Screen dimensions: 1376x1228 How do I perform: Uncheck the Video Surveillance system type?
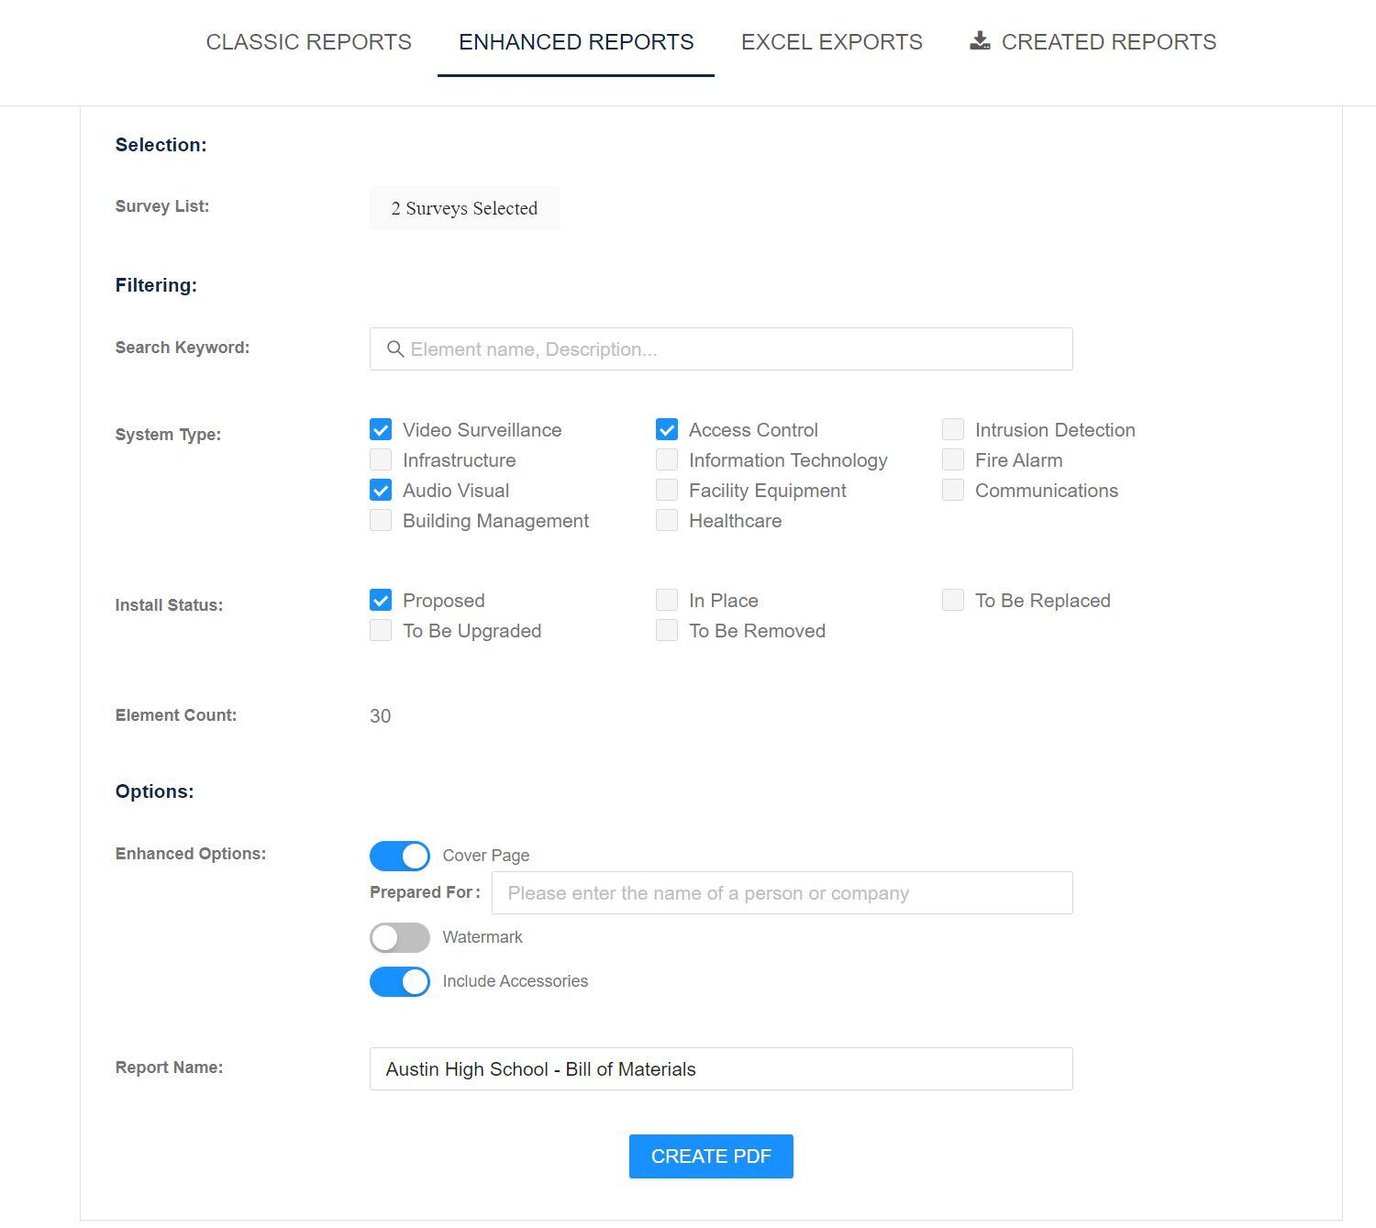[x=380, y=429]
